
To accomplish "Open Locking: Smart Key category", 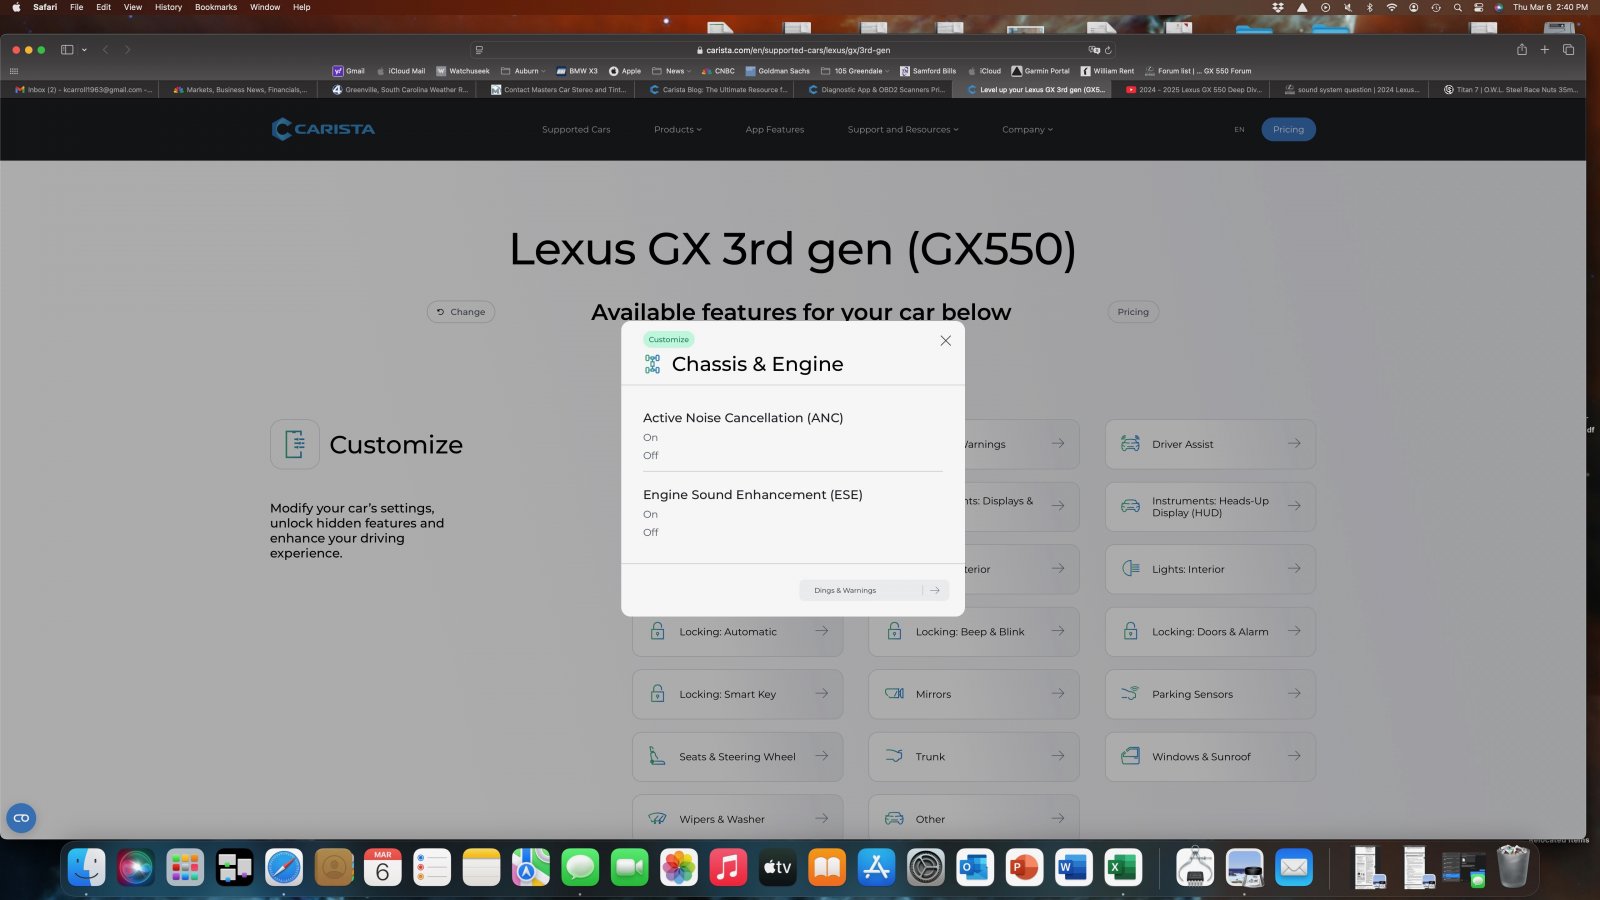I will pyautogui.click(x=737, y=694).
